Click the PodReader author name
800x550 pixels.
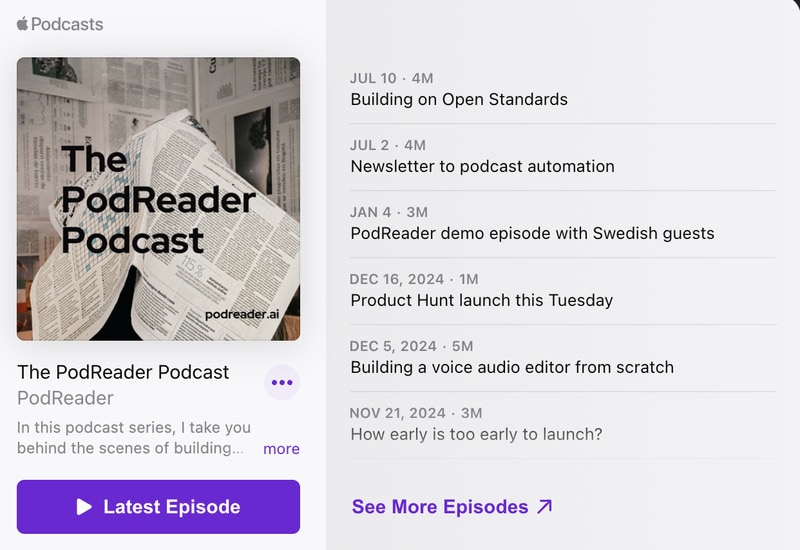coord(65,398)
